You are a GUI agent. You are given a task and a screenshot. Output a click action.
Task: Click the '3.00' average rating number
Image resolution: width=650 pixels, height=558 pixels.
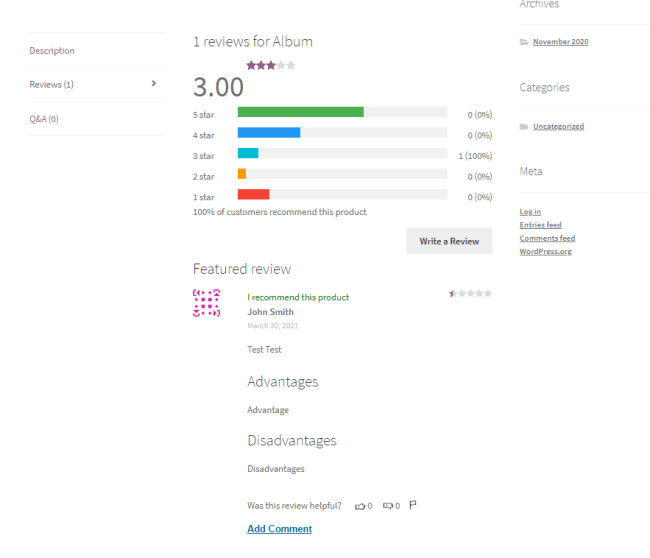tap(218, 87)
